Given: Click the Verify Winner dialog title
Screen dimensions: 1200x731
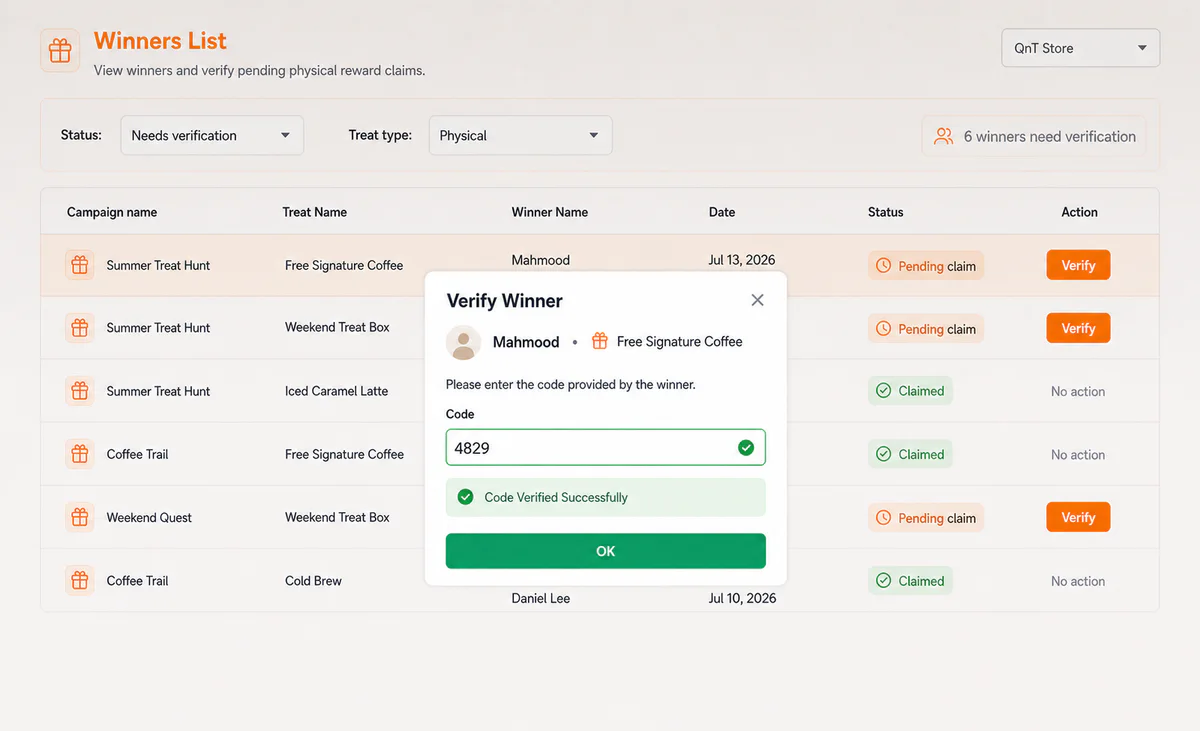Looking at the screenshot, I should (504, 301).
